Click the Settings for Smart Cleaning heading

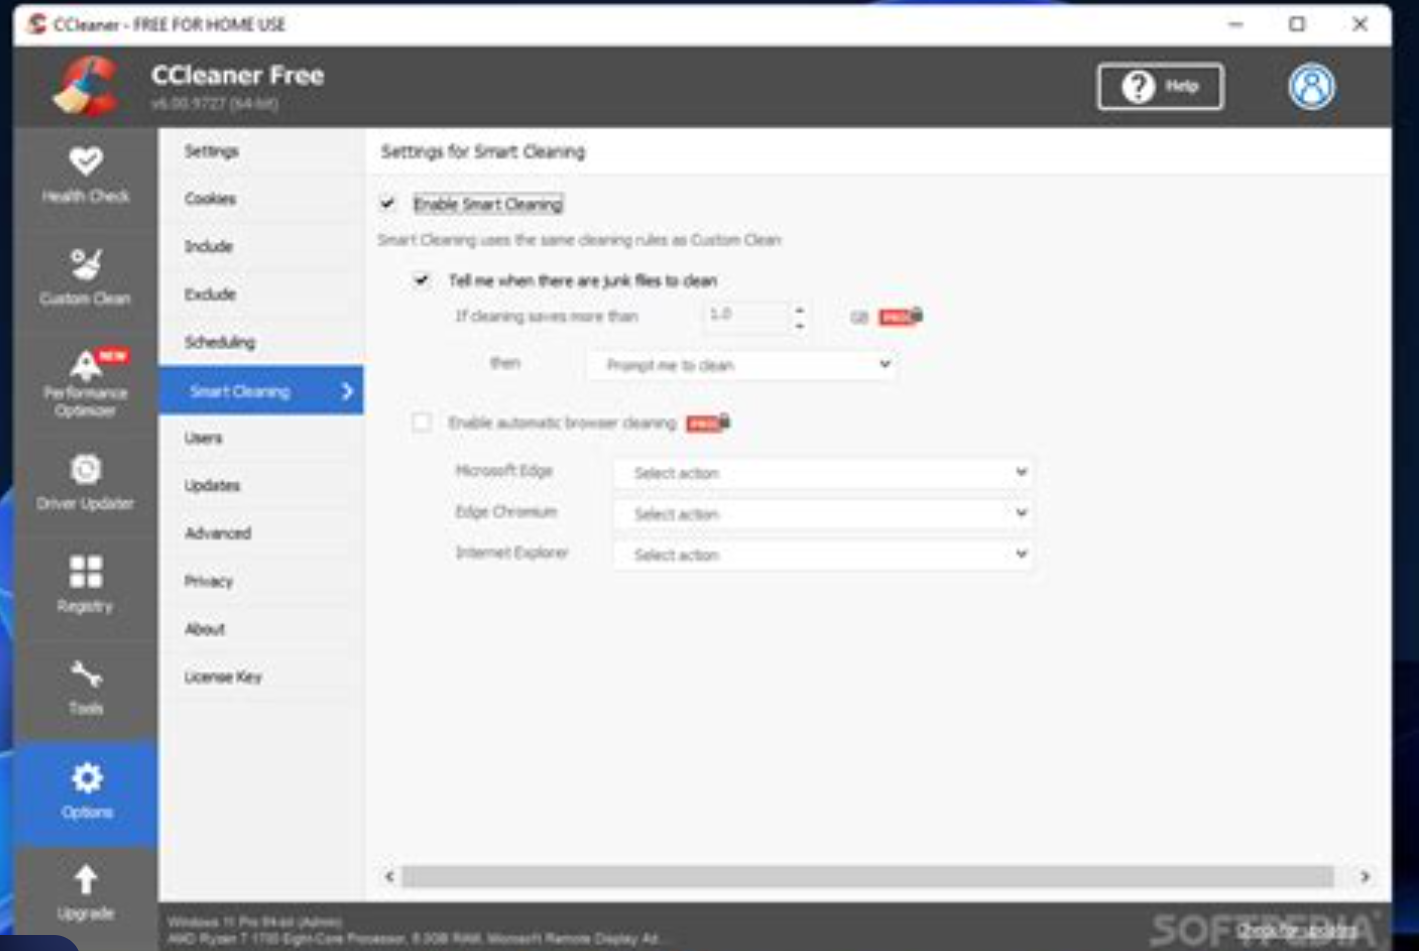pos(483,152)
